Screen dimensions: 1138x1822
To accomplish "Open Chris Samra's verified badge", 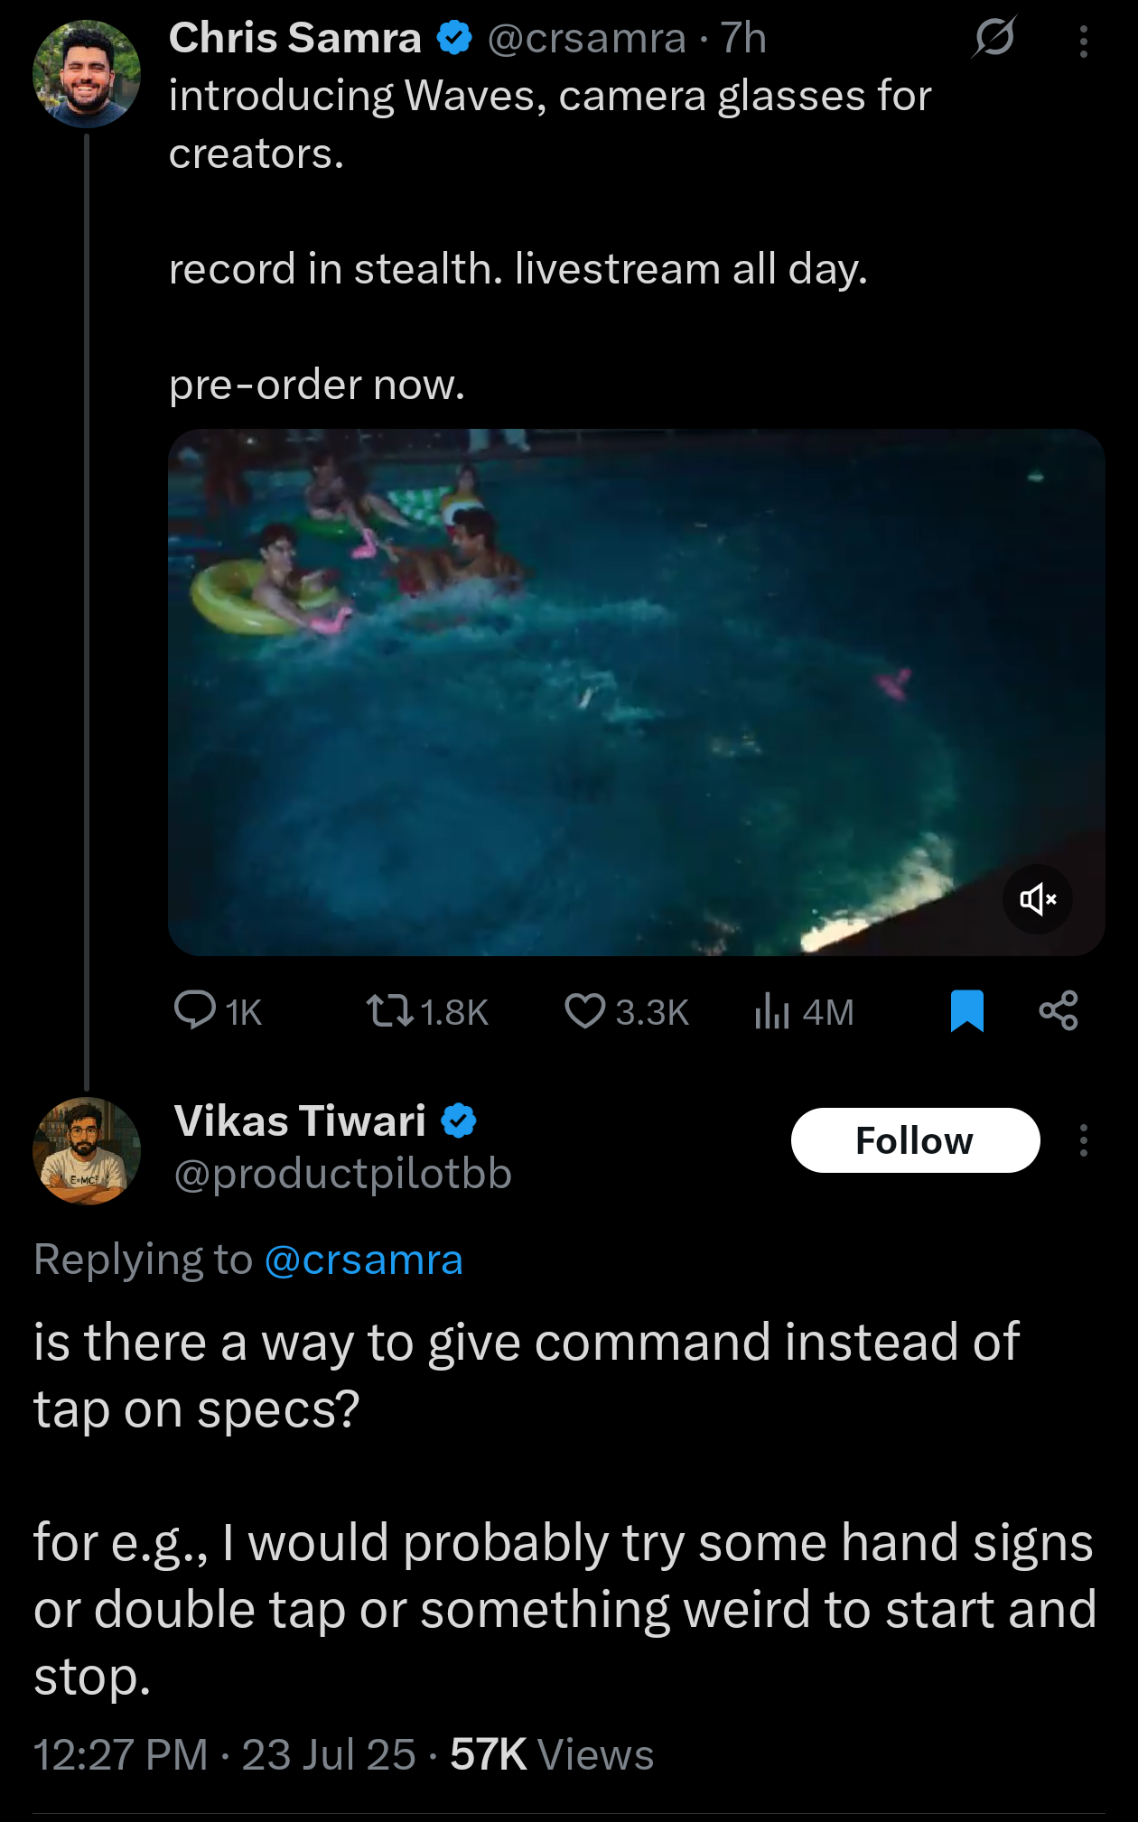I will coord(455,38).
